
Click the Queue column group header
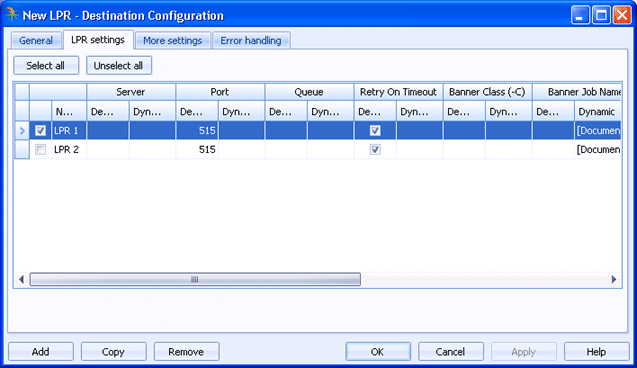click(x=309, y=92)
